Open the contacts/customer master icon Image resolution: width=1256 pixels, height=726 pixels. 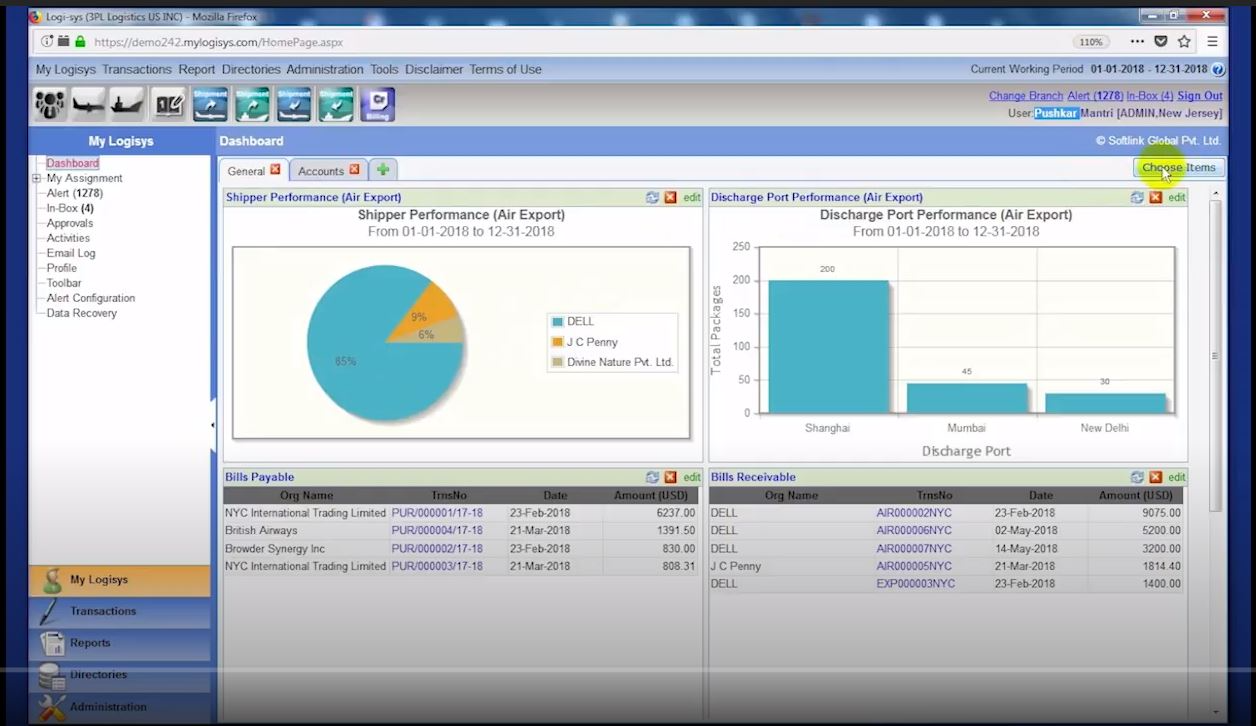click(50, 103)
